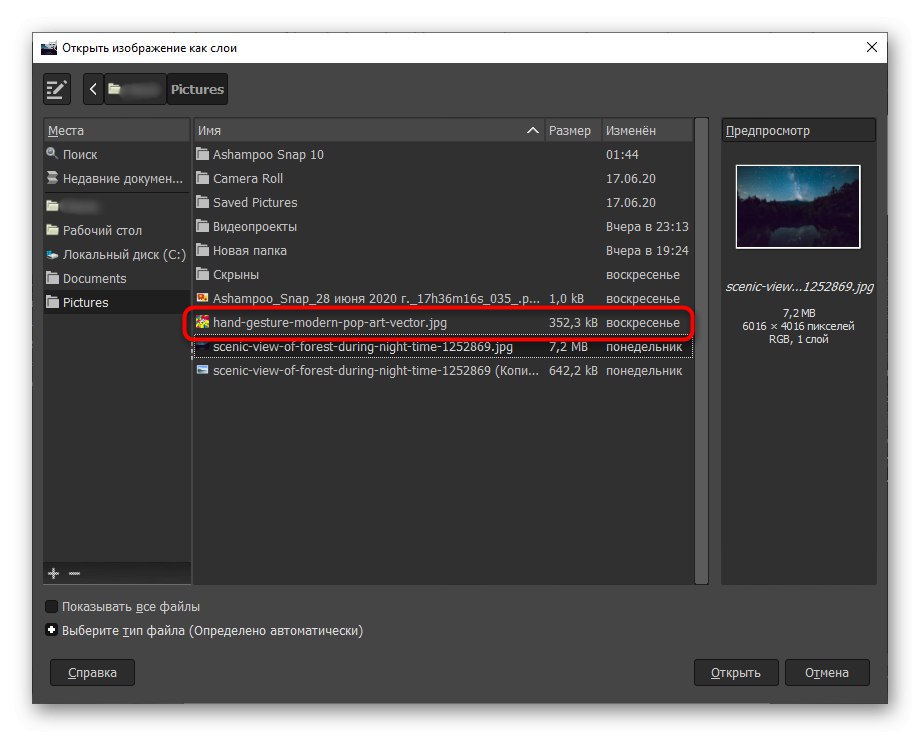Click the GIMP icon in title bar
The image size is (920, 736).
[x=49, y=48]
